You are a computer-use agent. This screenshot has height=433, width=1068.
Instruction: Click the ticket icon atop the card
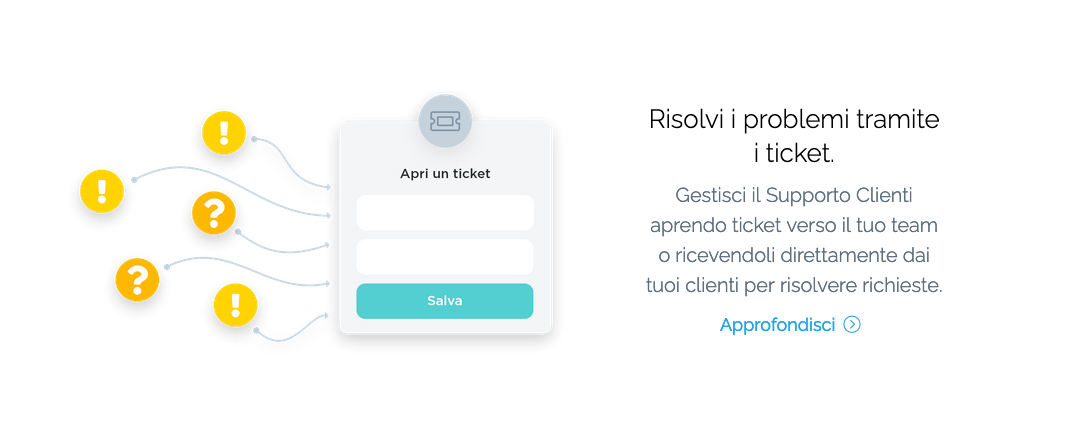pyautogui.click(x=445, y=121)
